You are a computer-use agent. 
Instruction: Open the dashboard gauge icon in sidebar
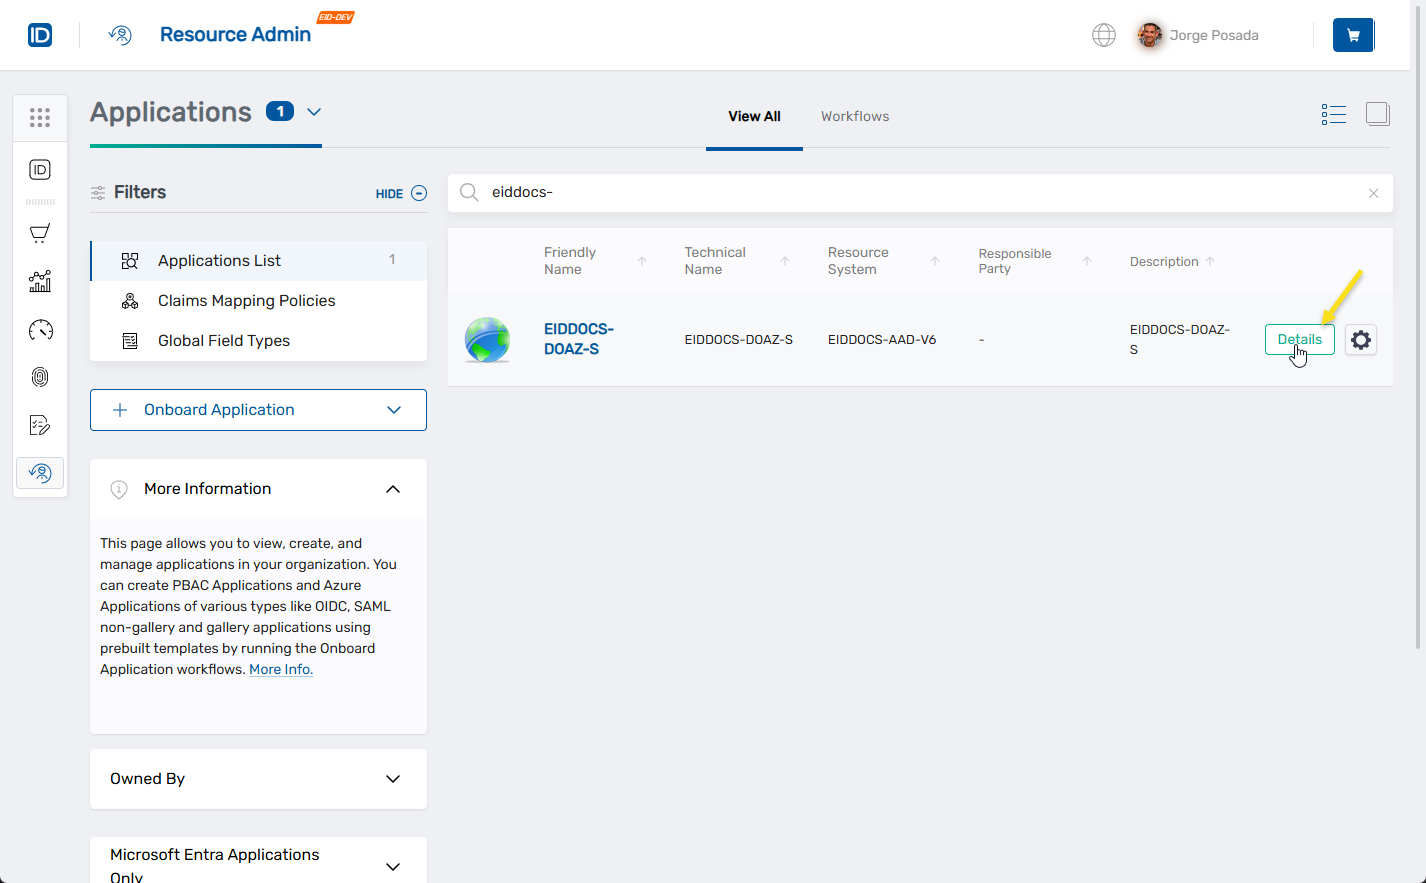(x=40, y=330)
